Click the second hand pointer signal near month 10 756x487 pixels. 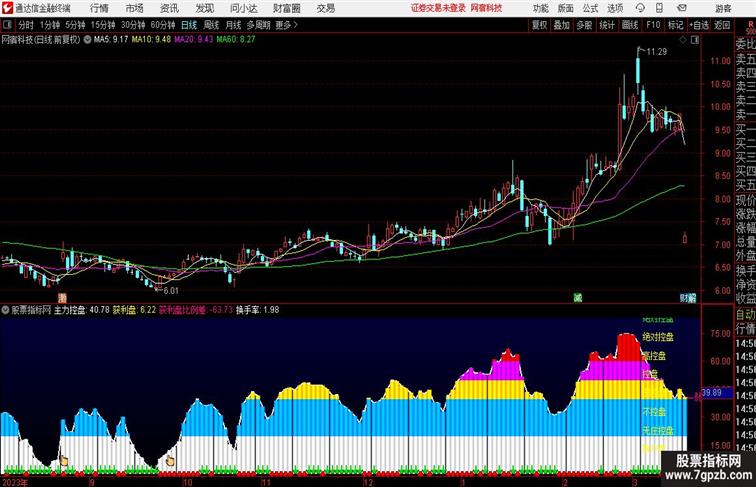click(170, 461)
